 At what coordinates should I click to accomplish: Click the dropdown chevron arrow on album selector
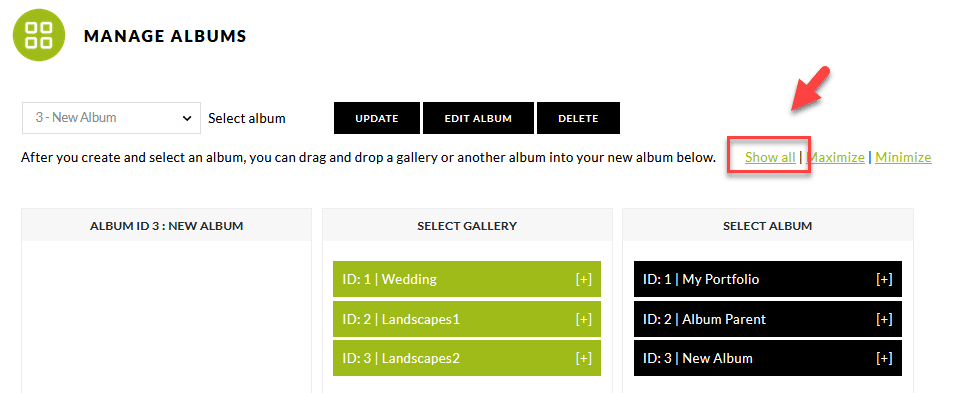[187, 118]
